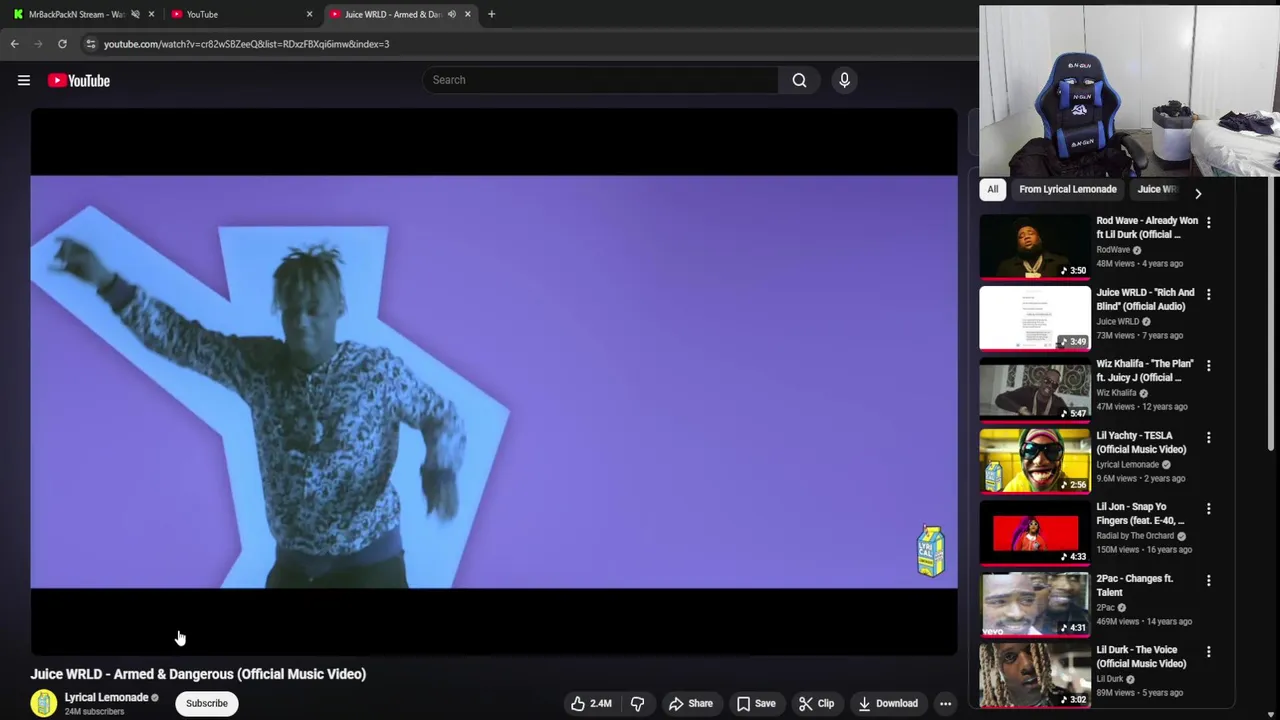Screen dimensions: 1280x720
Task: Download the video
Action: 888,704
